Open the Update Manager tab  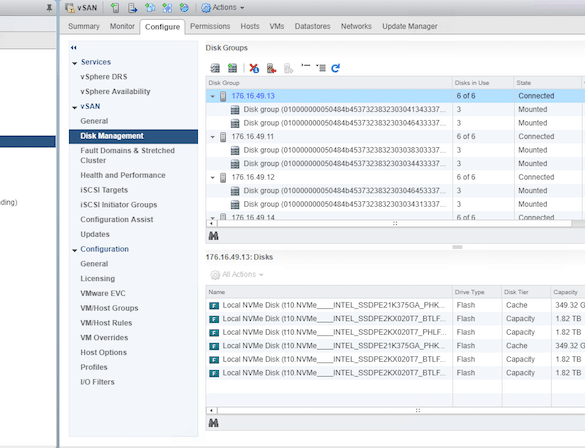click(x=410, y=26)
